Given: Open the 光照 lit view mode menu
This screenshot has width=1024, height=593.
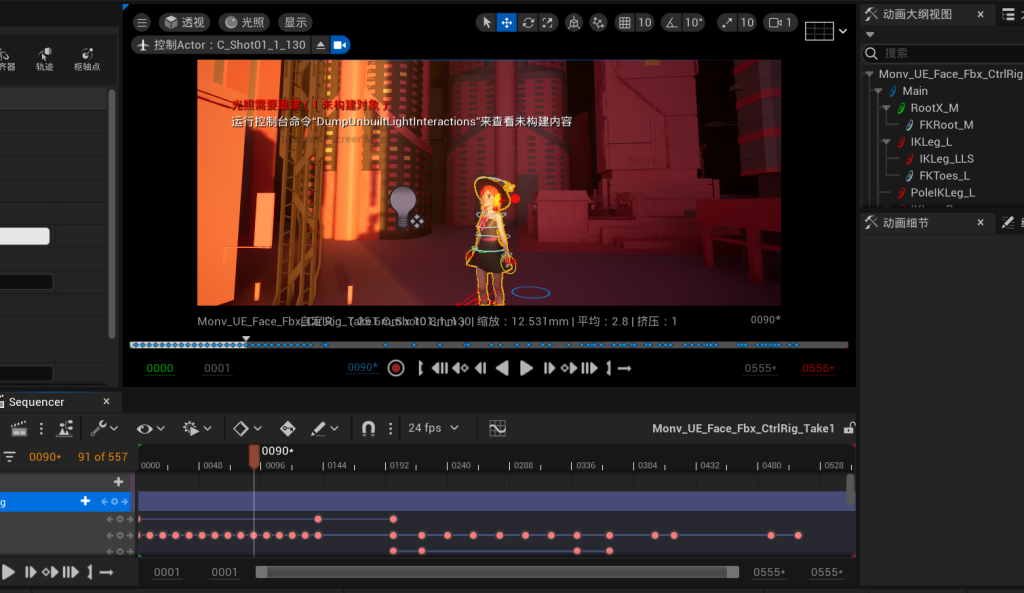Looking at the screenshot, I should [246, 23].
